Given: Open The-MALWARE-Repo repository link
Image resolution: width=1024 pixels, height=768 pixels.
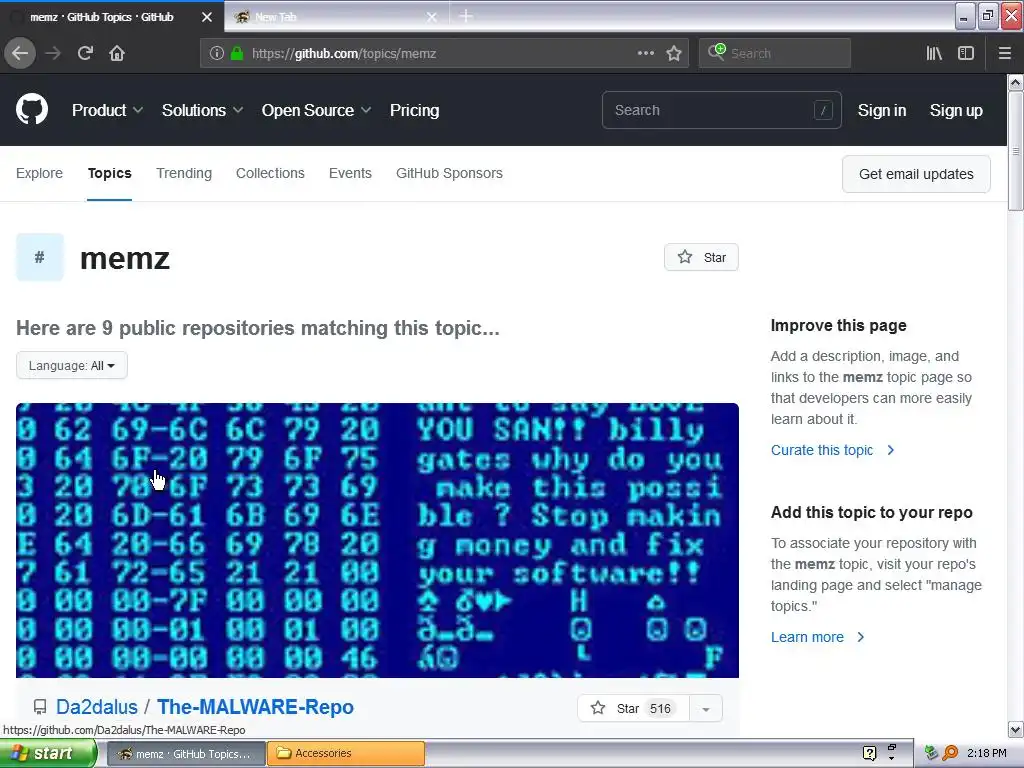Looking at the screenshot, I should tap(255, 707).
